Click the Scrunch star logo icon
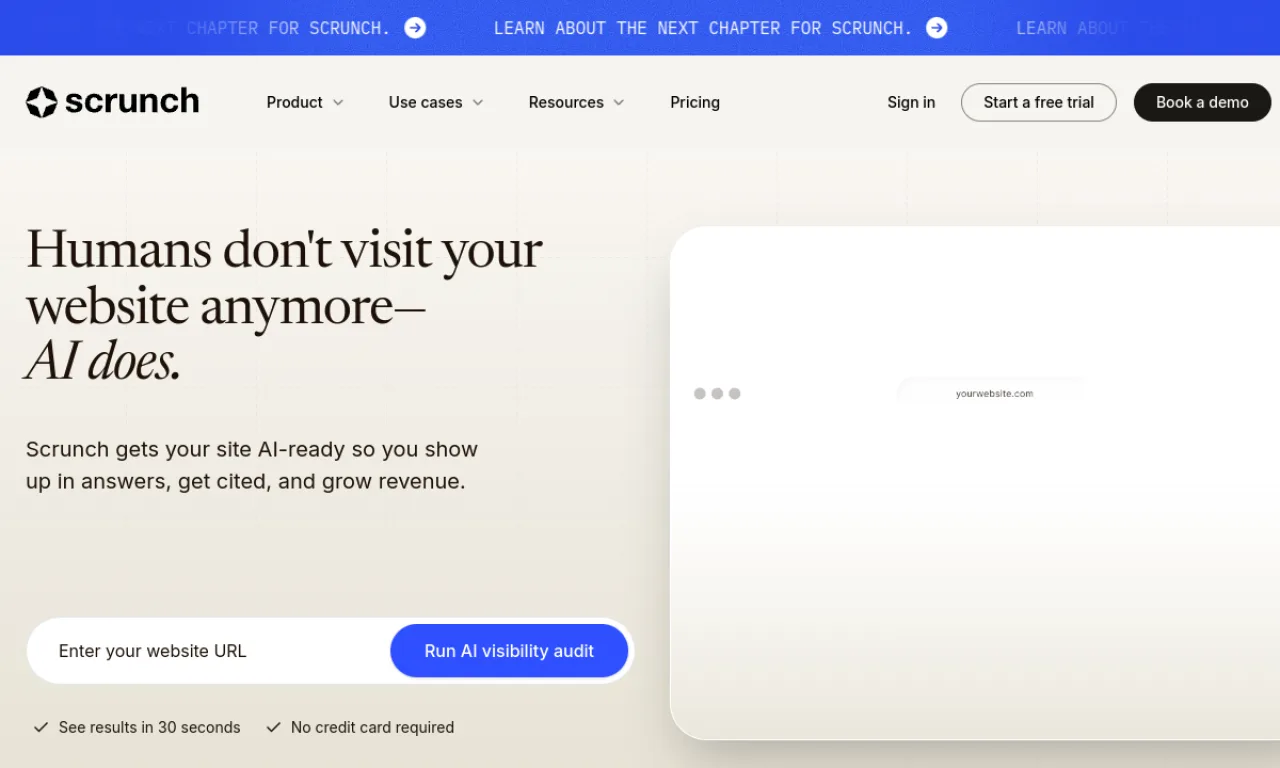This screenshot has width=1280, height=768. (41, 102)
